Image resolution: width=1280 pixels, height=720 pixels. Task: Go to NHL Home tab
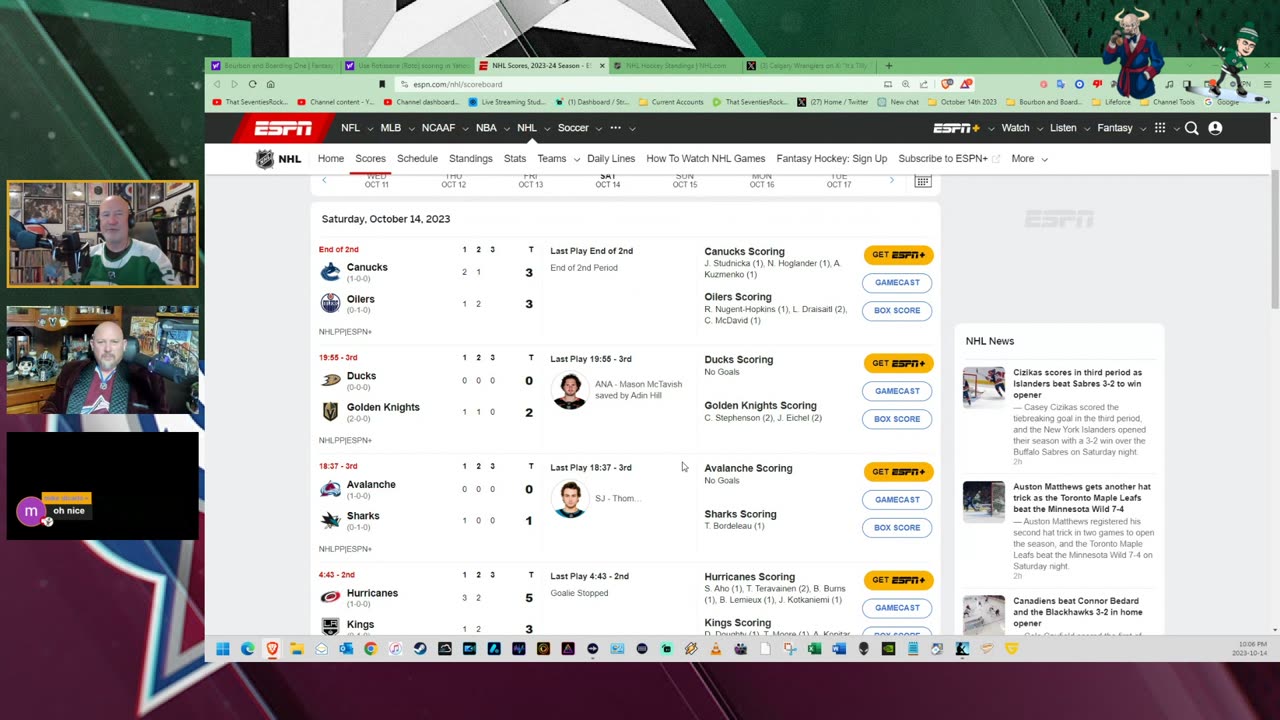coord(331,159)
